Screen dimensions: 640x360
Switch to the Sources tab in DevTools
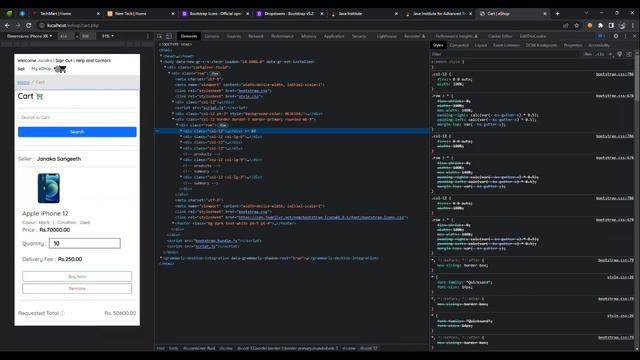pyautogui.click(x=233, y=36)
